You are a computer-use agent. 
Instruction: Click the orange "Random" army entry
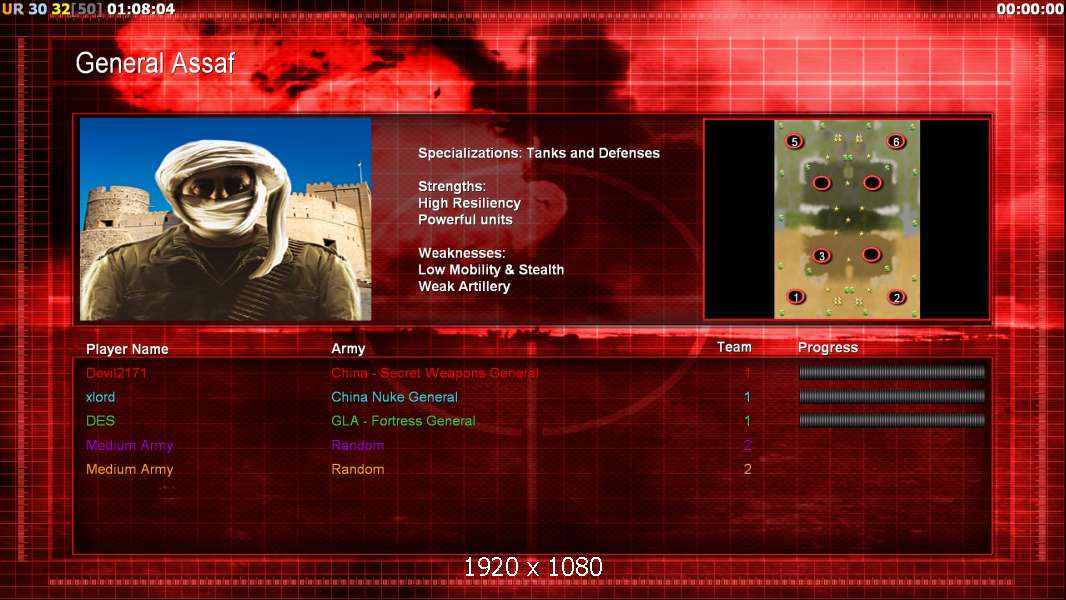coord(358,470)
